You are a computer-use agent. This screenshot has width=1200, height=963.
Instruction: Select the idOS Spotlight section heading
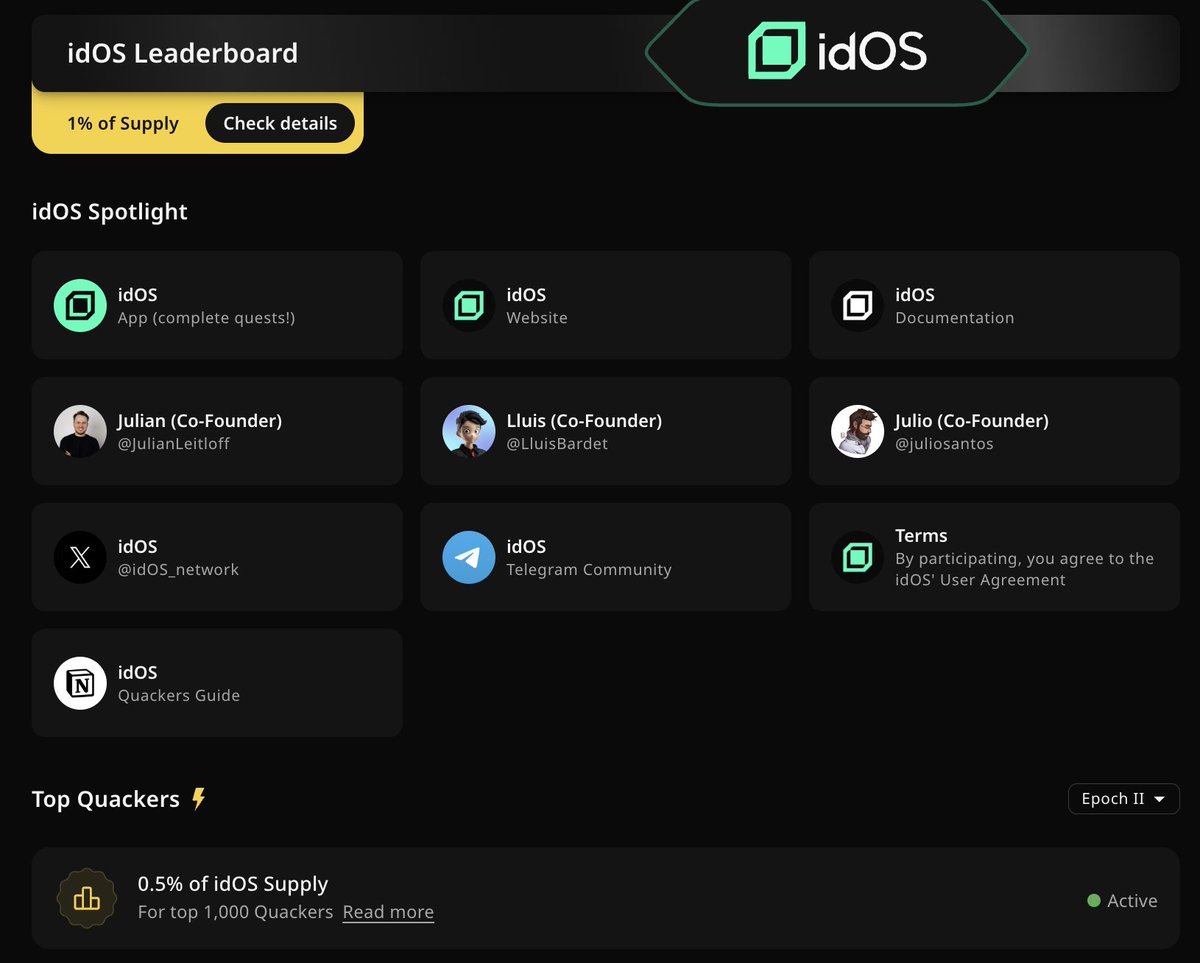pos(110,211)
